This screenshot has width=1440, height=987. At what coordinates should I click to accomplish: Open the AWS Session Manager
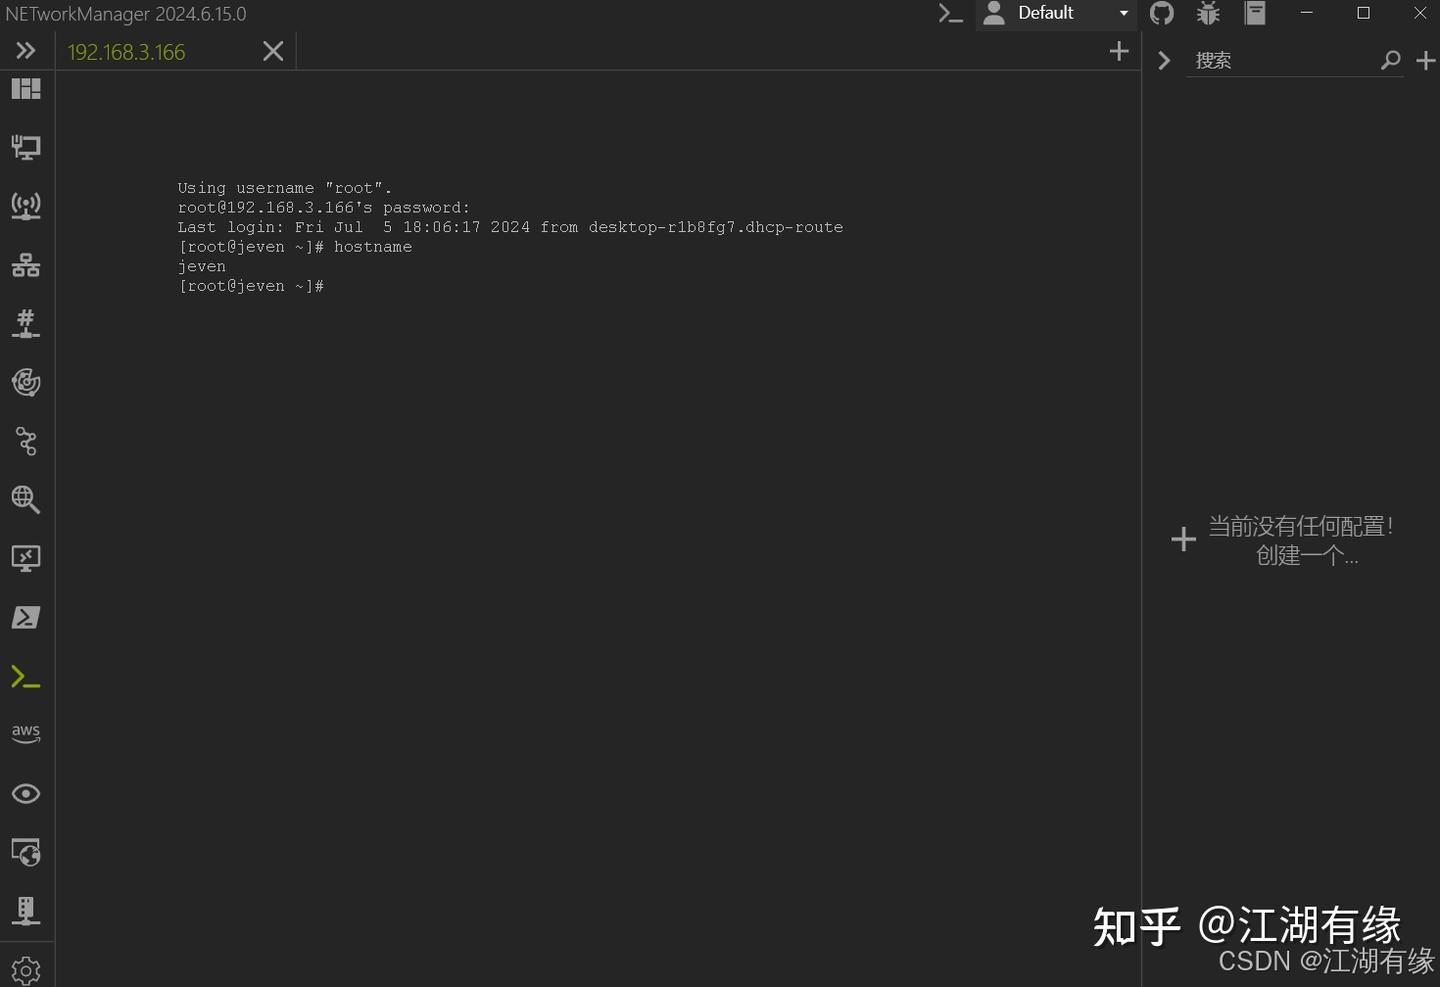(25, 732)
